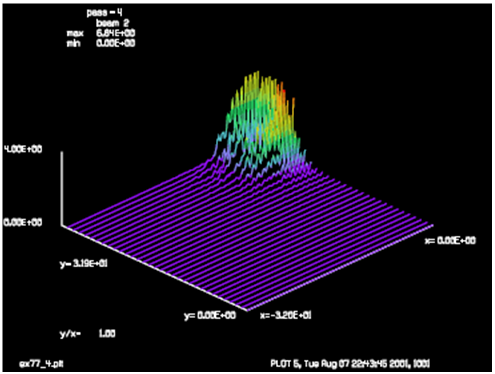Click the 'pass - 4' title text
495x374 pixels.
(104, 13)
